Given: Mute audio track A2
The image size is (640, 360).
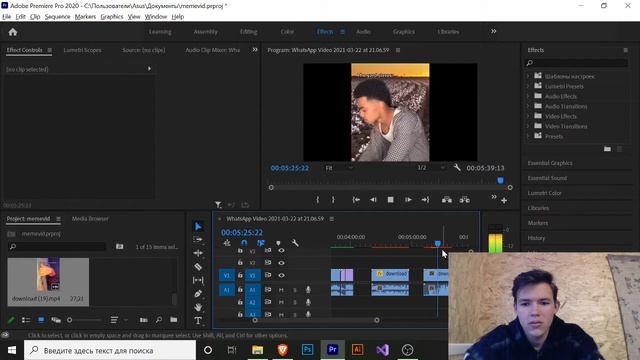Looking at the screenshot, I should pos(281,302).
